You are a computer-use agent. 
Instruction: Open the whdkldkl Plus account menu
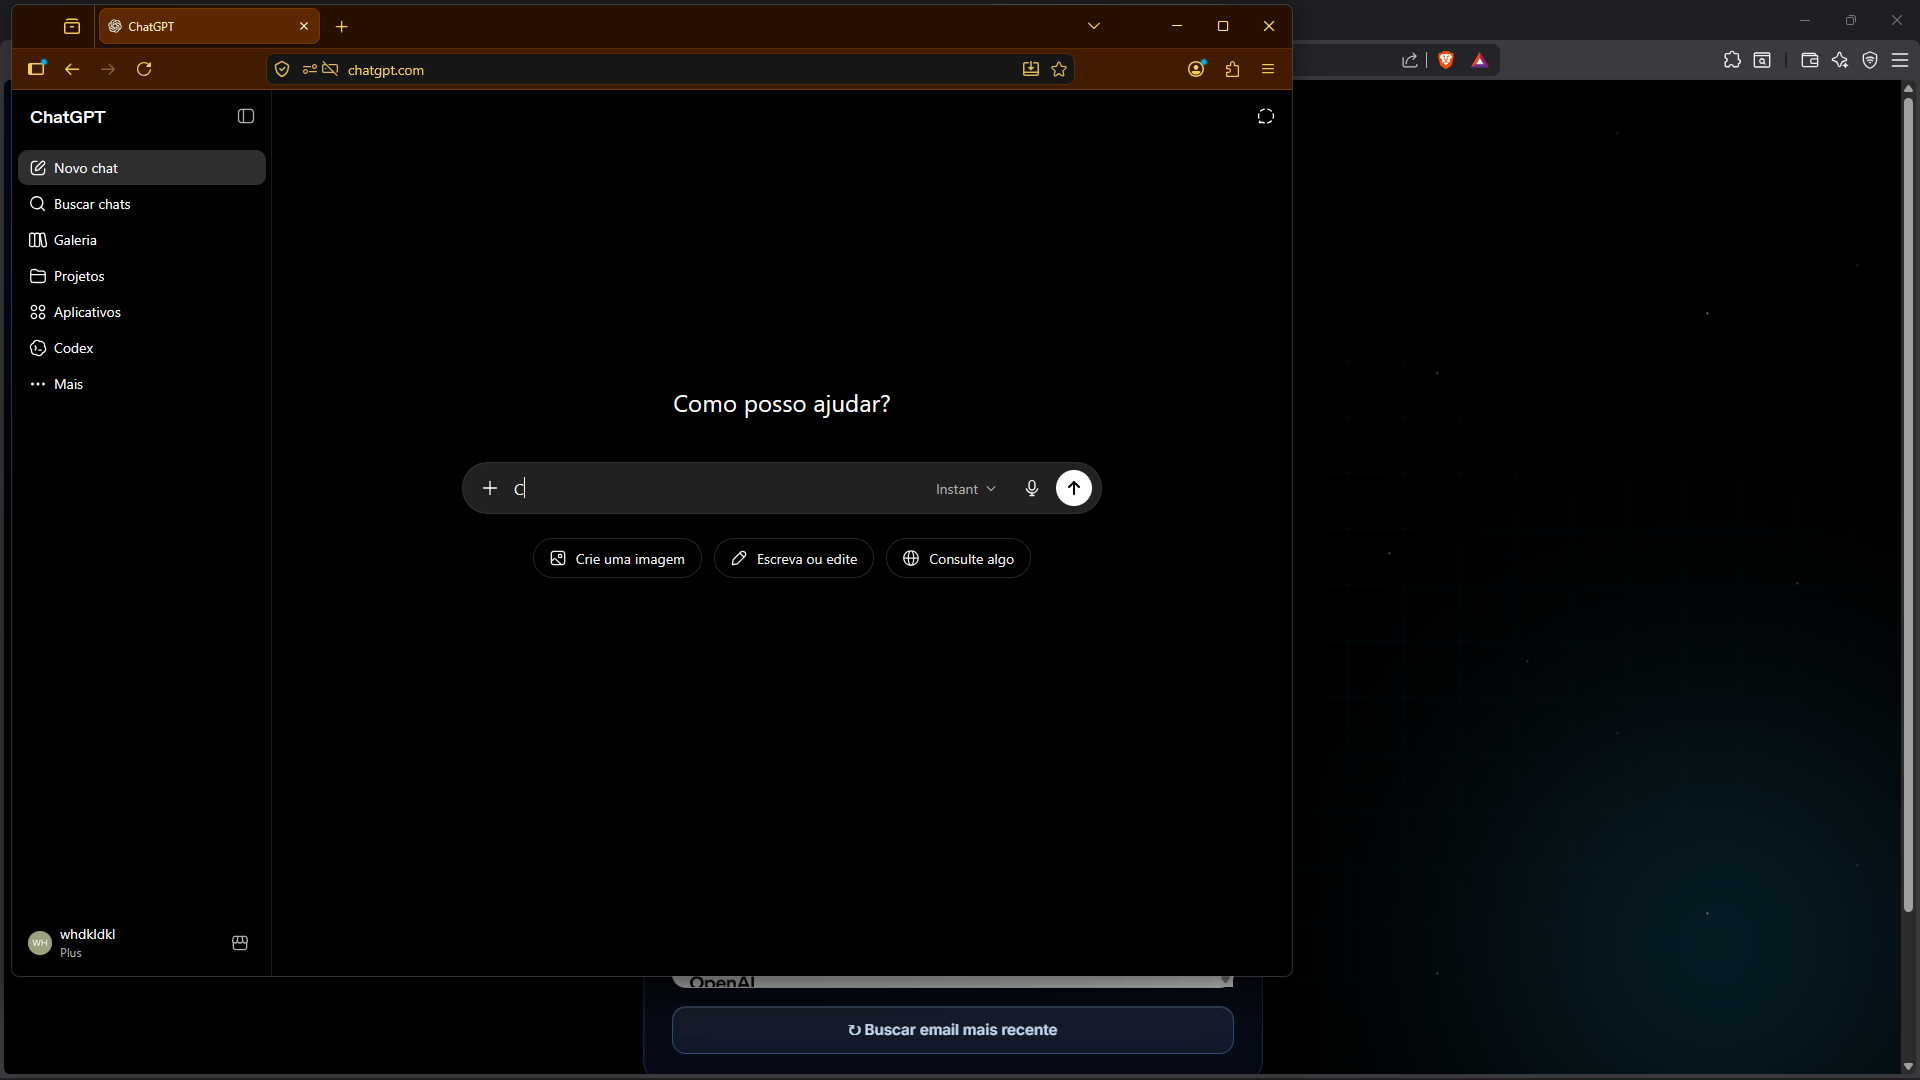pyautogui.click(x=120, y=943)
